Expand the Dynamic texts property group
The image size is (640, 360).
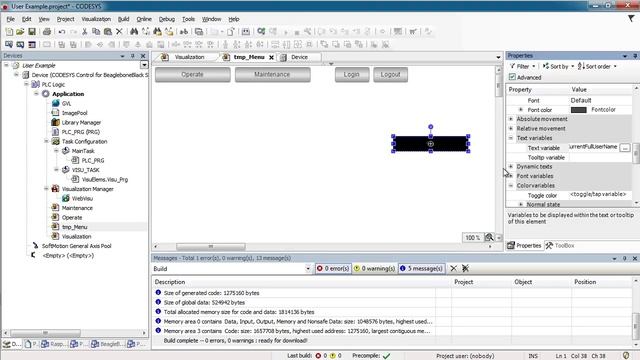[x=511, y=167]
